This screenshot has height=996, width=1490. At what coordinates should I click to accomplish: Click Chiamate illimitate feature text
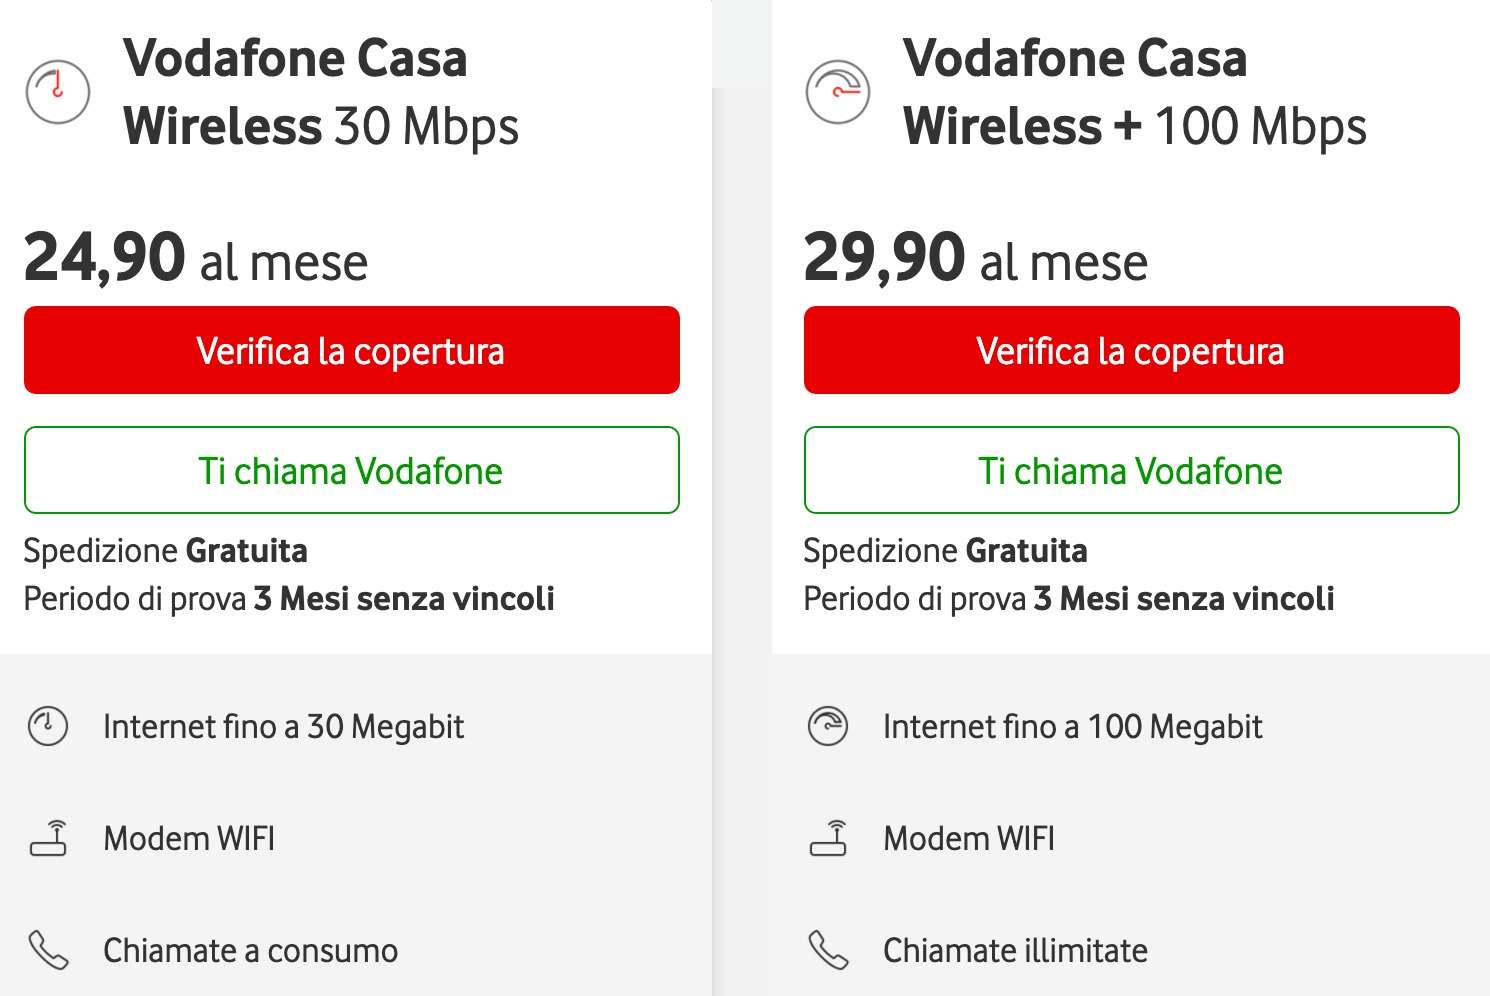click(x=1015, y=950)
